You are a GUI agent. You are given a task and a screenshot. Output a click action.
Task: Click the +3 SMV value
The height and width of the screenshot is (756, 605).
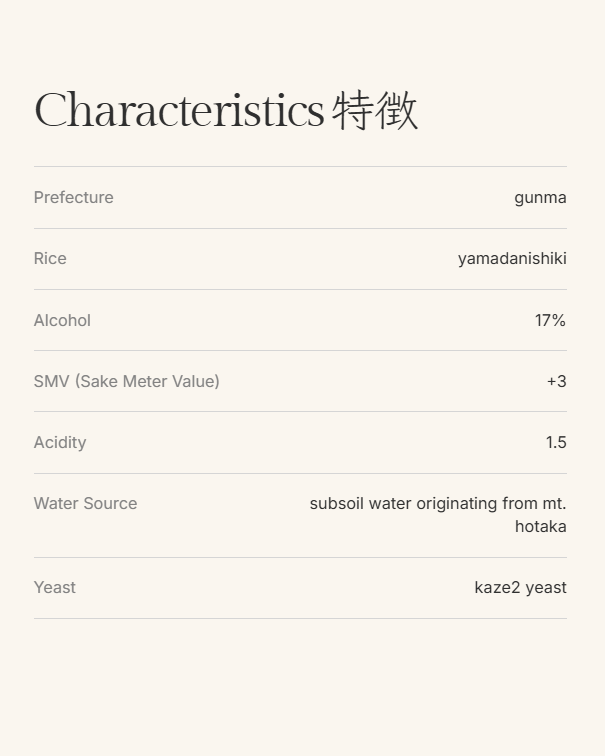click(556, 381)
